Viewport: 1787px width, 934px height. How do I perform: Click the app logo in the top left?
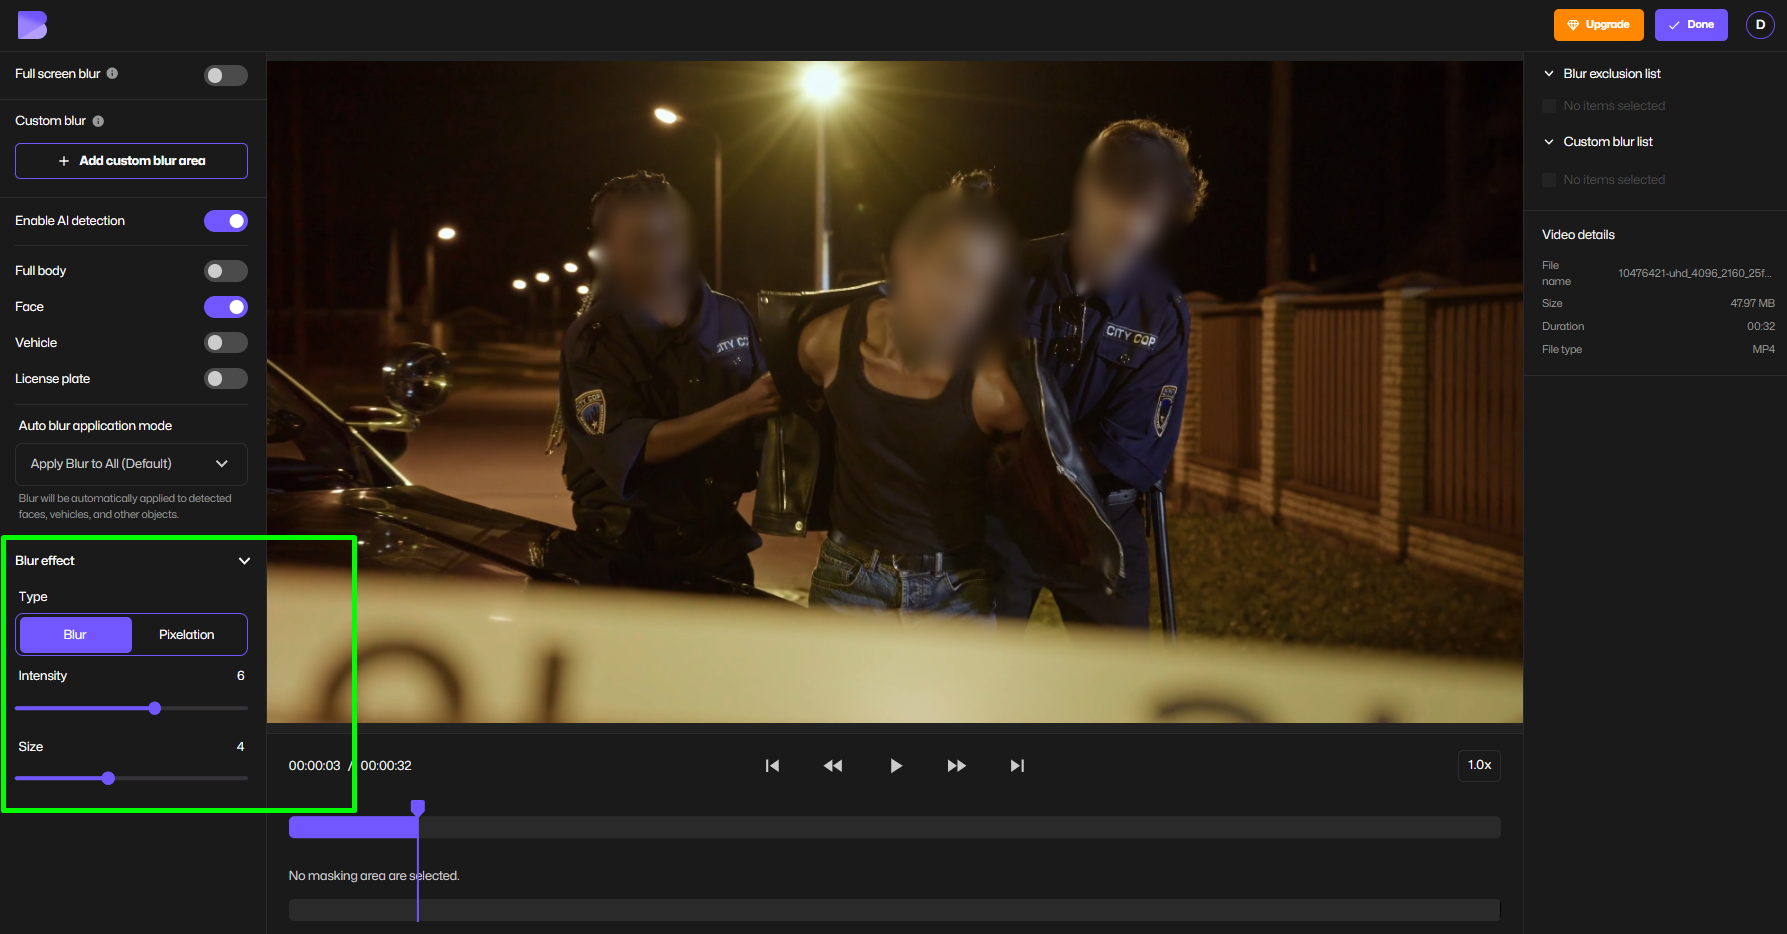tap(32, 24)
